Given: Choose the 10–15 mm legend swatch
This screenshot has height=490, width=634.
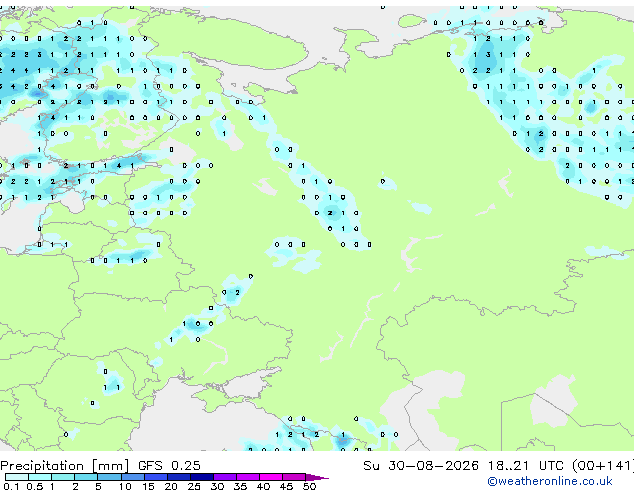Looking at the screenshot, I should pos(132,477).
